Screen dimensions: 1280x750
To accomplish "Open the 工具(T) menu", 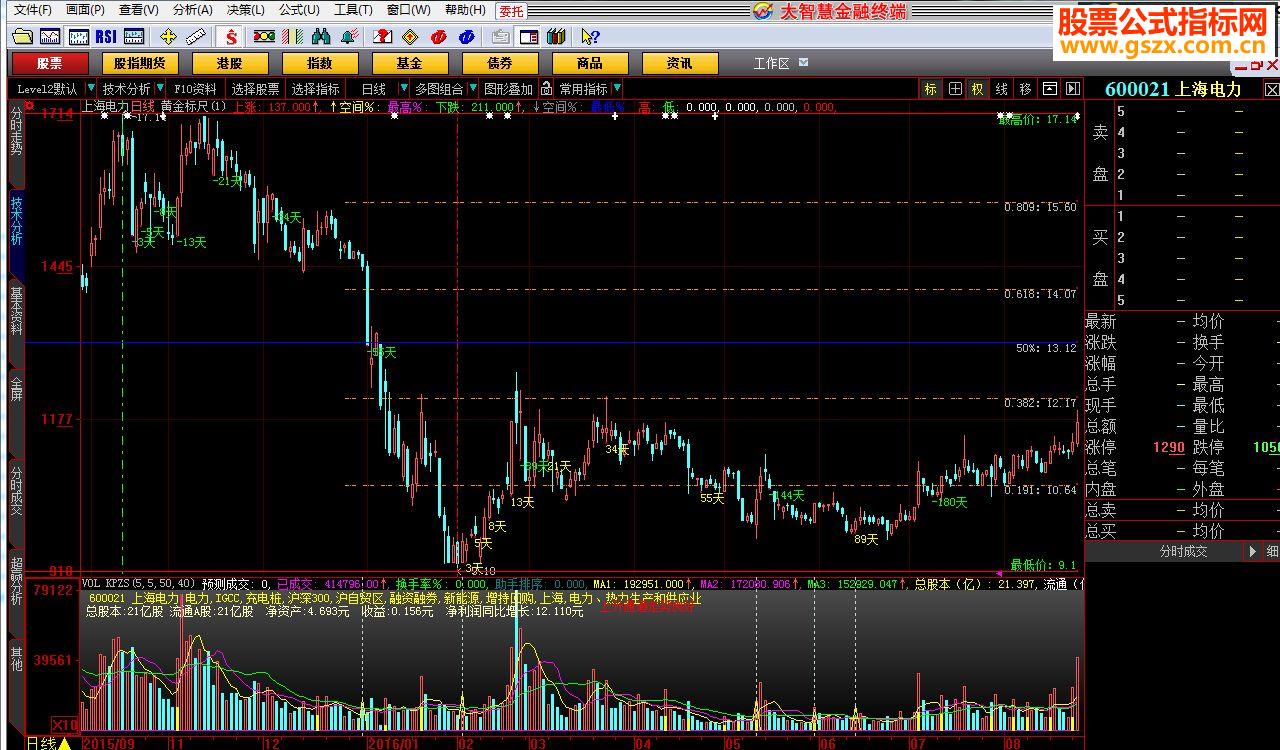I will (353, 10).
